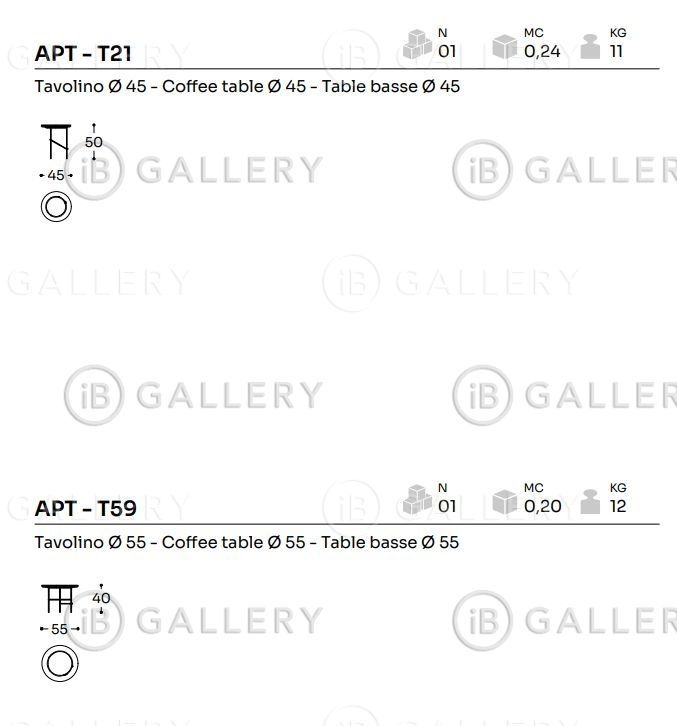677x726 pixels.
Task: Click the 55 width dimension label
Action: tap(59, 629)
